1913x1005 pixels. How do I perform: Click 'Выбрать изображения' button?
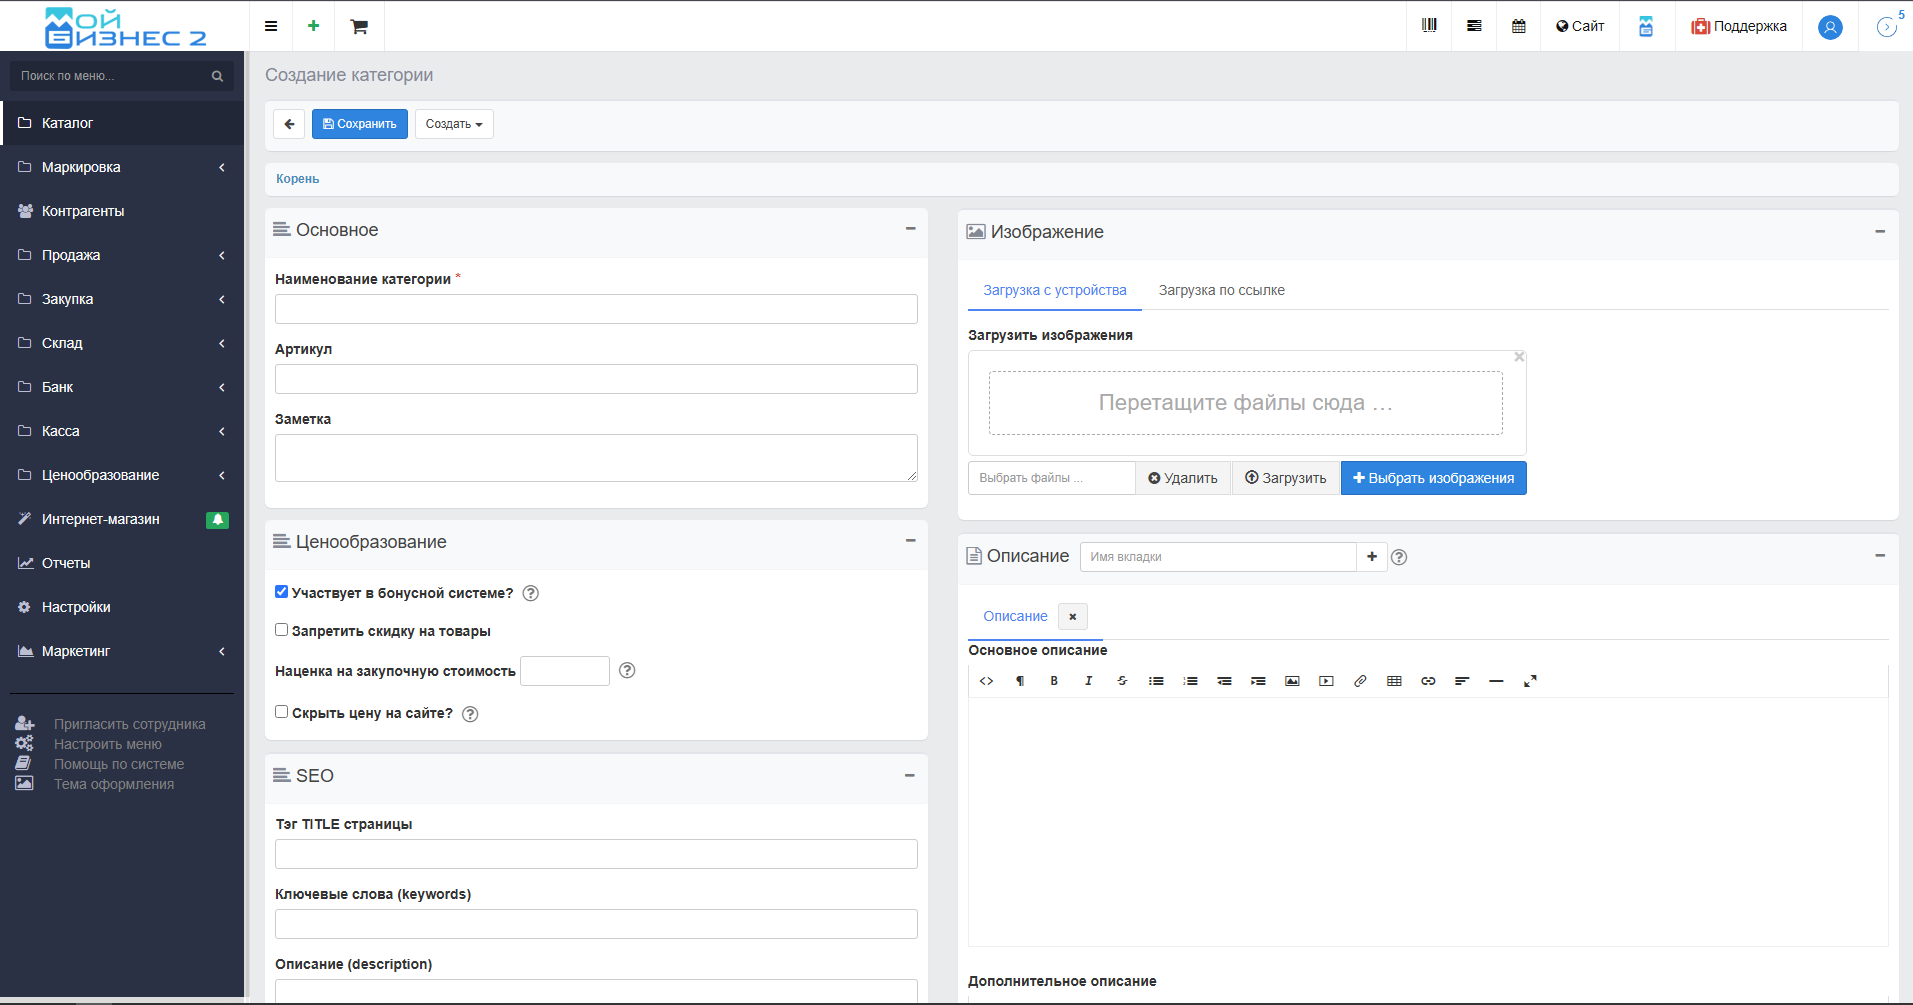point(1433,478)
